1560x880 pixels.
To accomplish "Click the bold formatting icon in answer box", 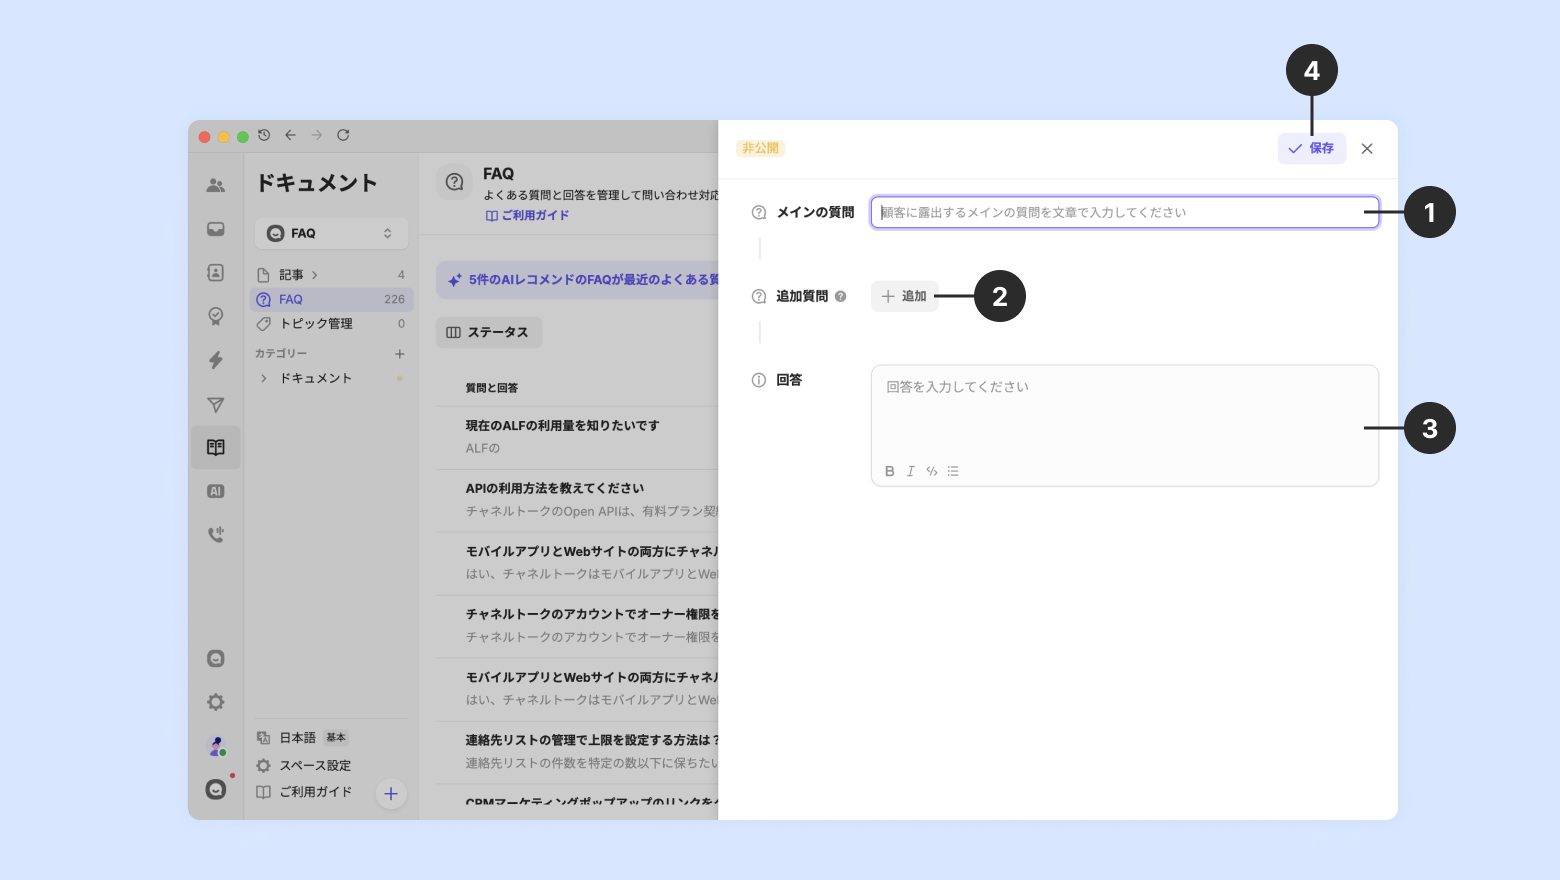I will coord(889,471).
